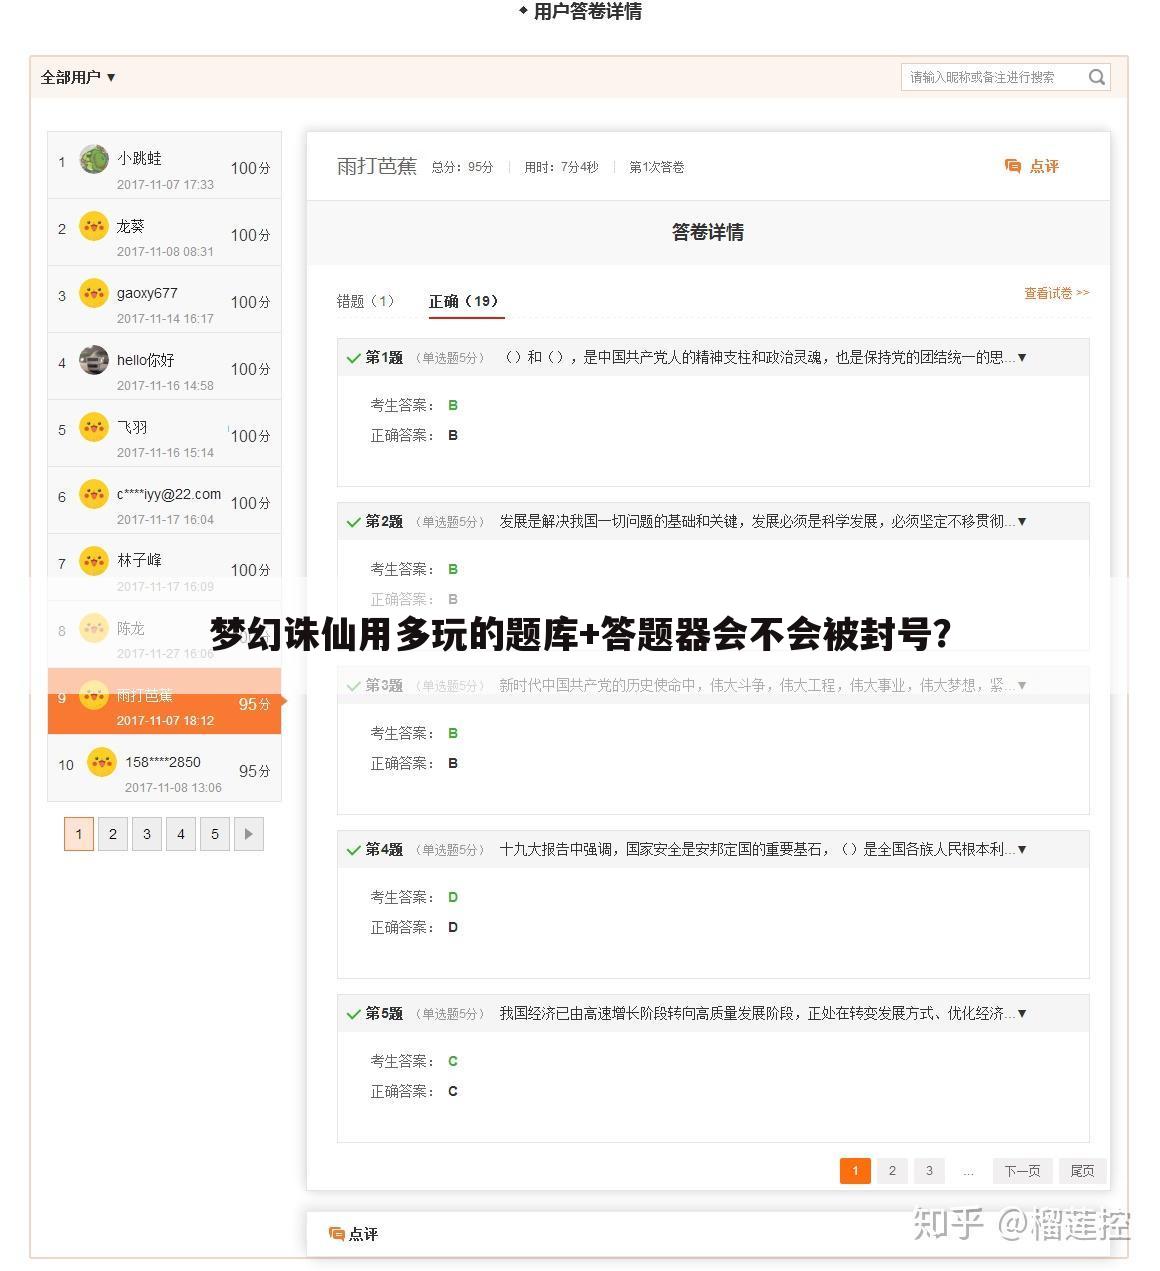
Task: Click gaoxy677's avatar icon
Action: coord(94,293)
